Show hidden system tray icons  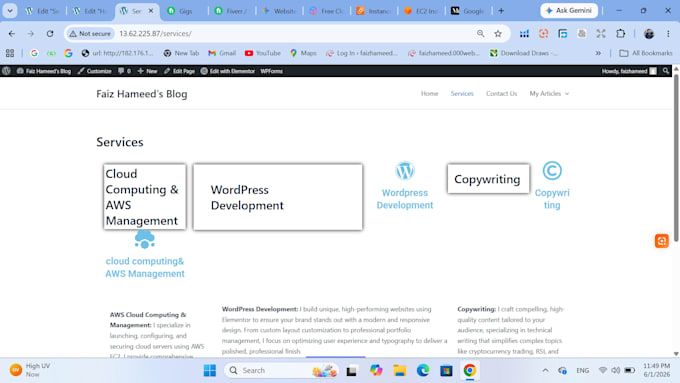545,370
